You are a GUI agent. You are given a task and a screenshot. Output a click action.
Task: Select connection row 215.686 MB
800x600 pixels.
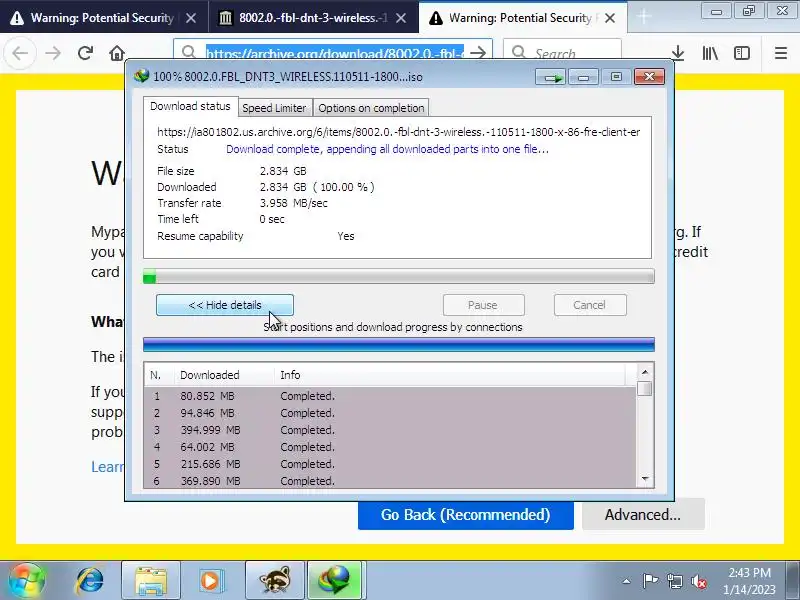pyautogui.click(x=390, y=464)
